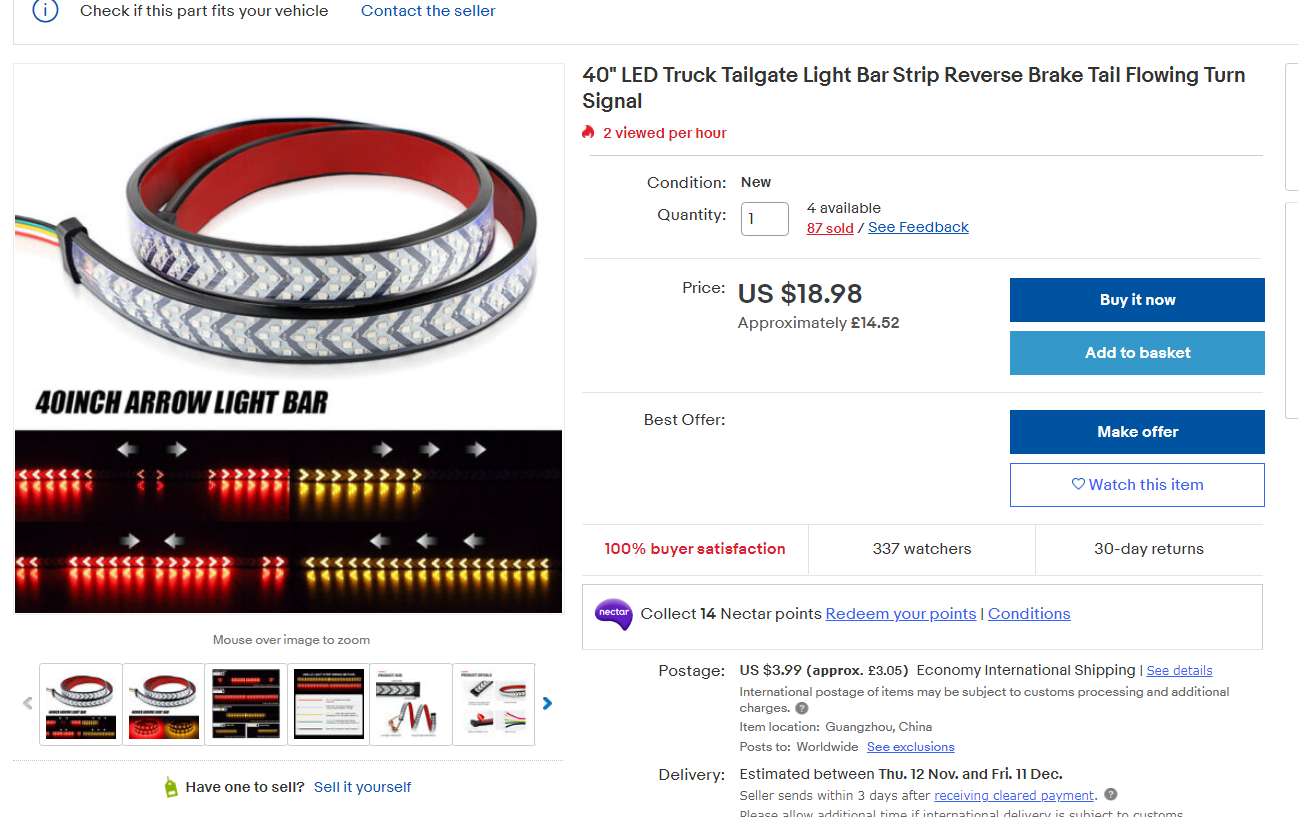
Task: Open the Contact the seller link
Action: [428, 11]
